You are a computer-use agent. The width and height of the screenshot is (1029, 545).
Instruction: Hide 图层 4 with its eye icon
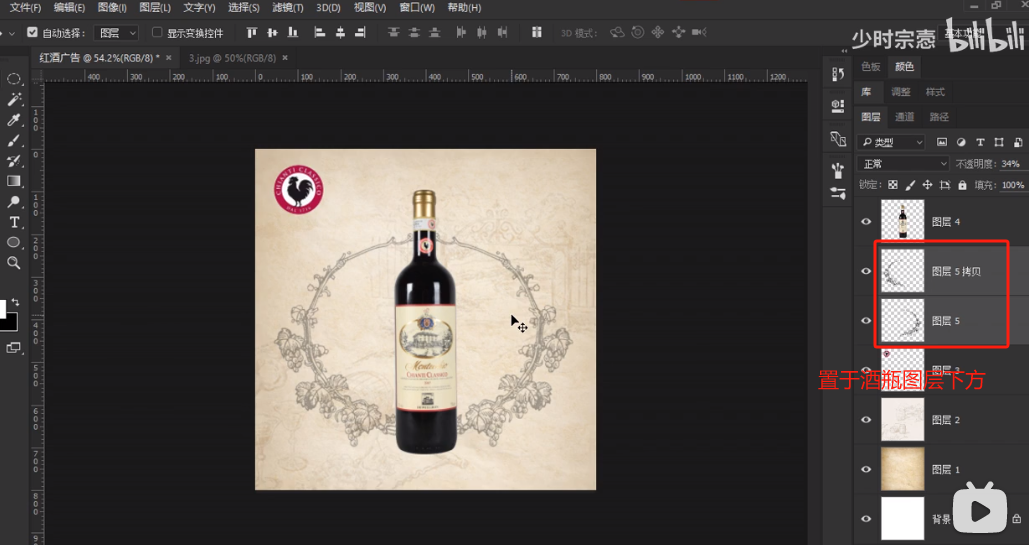click(x=866, y=222)
